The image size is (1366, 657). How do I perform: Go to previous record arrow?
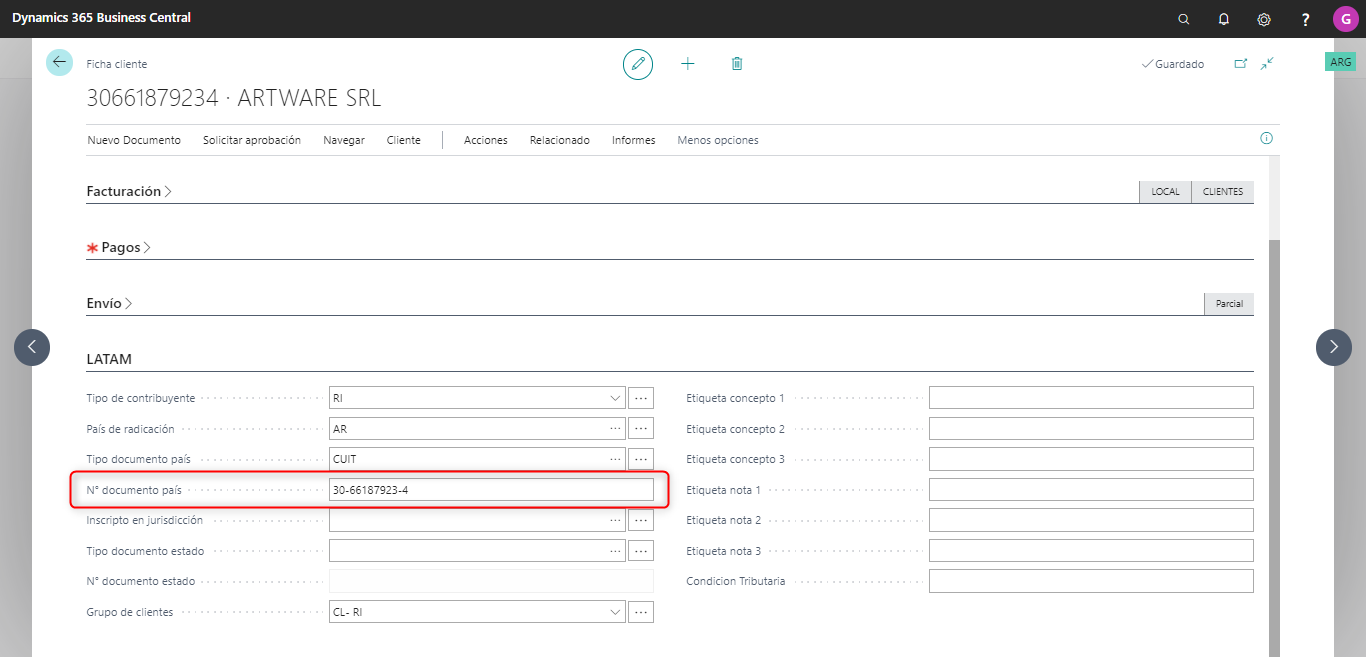[32, 347]
